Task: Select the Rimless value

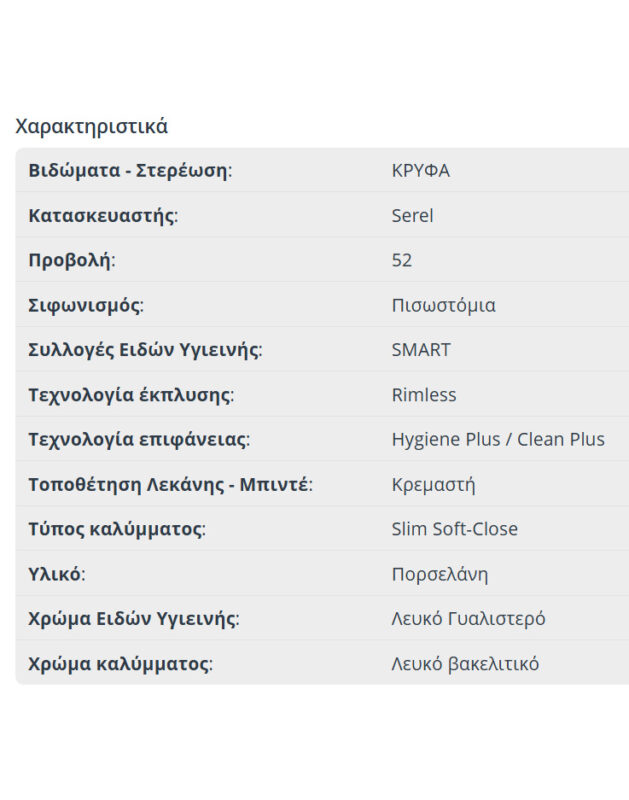Action: [x=424, y=395]
